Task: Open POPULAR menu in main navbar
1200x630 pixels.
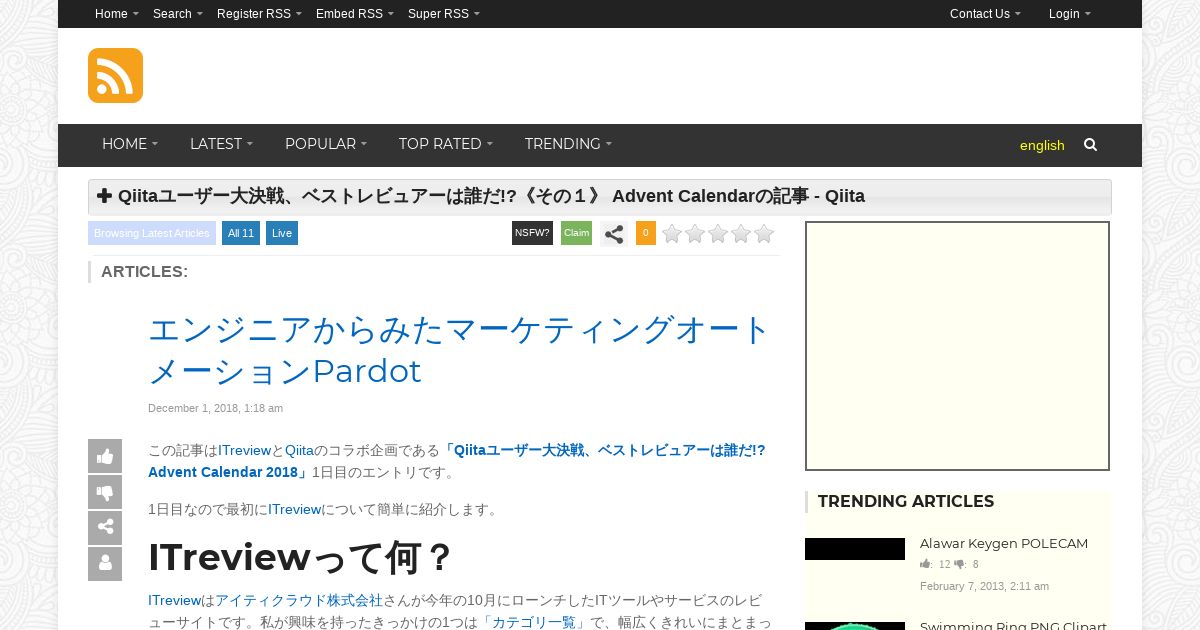Action: [x=326, y=145]
